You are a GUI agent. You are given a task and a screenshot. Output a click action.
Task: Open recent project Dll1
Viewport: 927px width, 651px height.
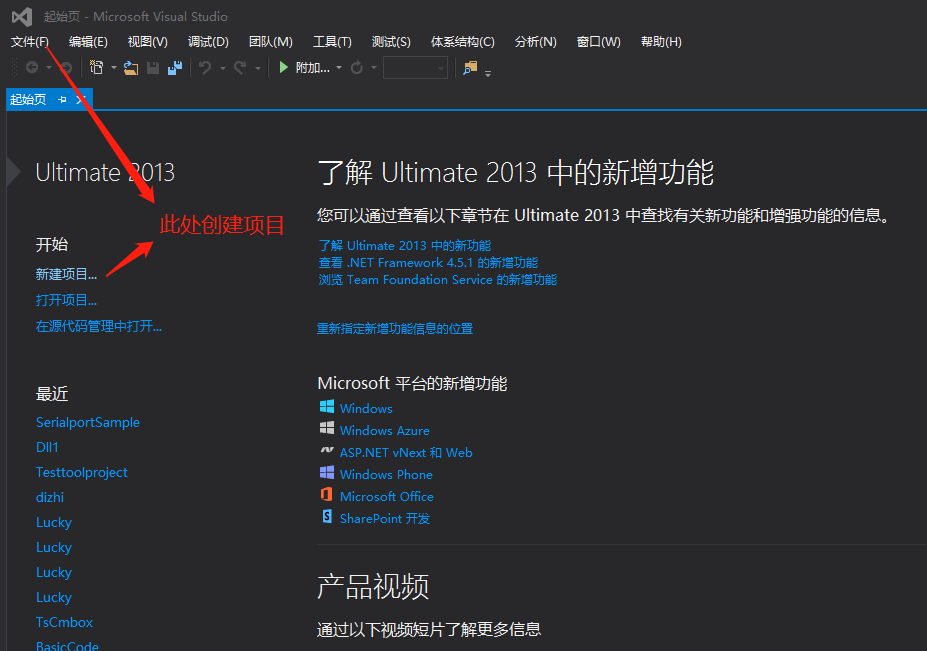click(47, 447)
